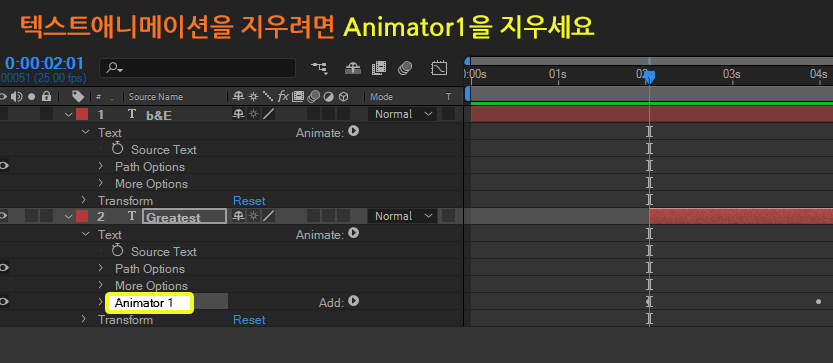Toggle shy switch on layer Greatest

239,216
